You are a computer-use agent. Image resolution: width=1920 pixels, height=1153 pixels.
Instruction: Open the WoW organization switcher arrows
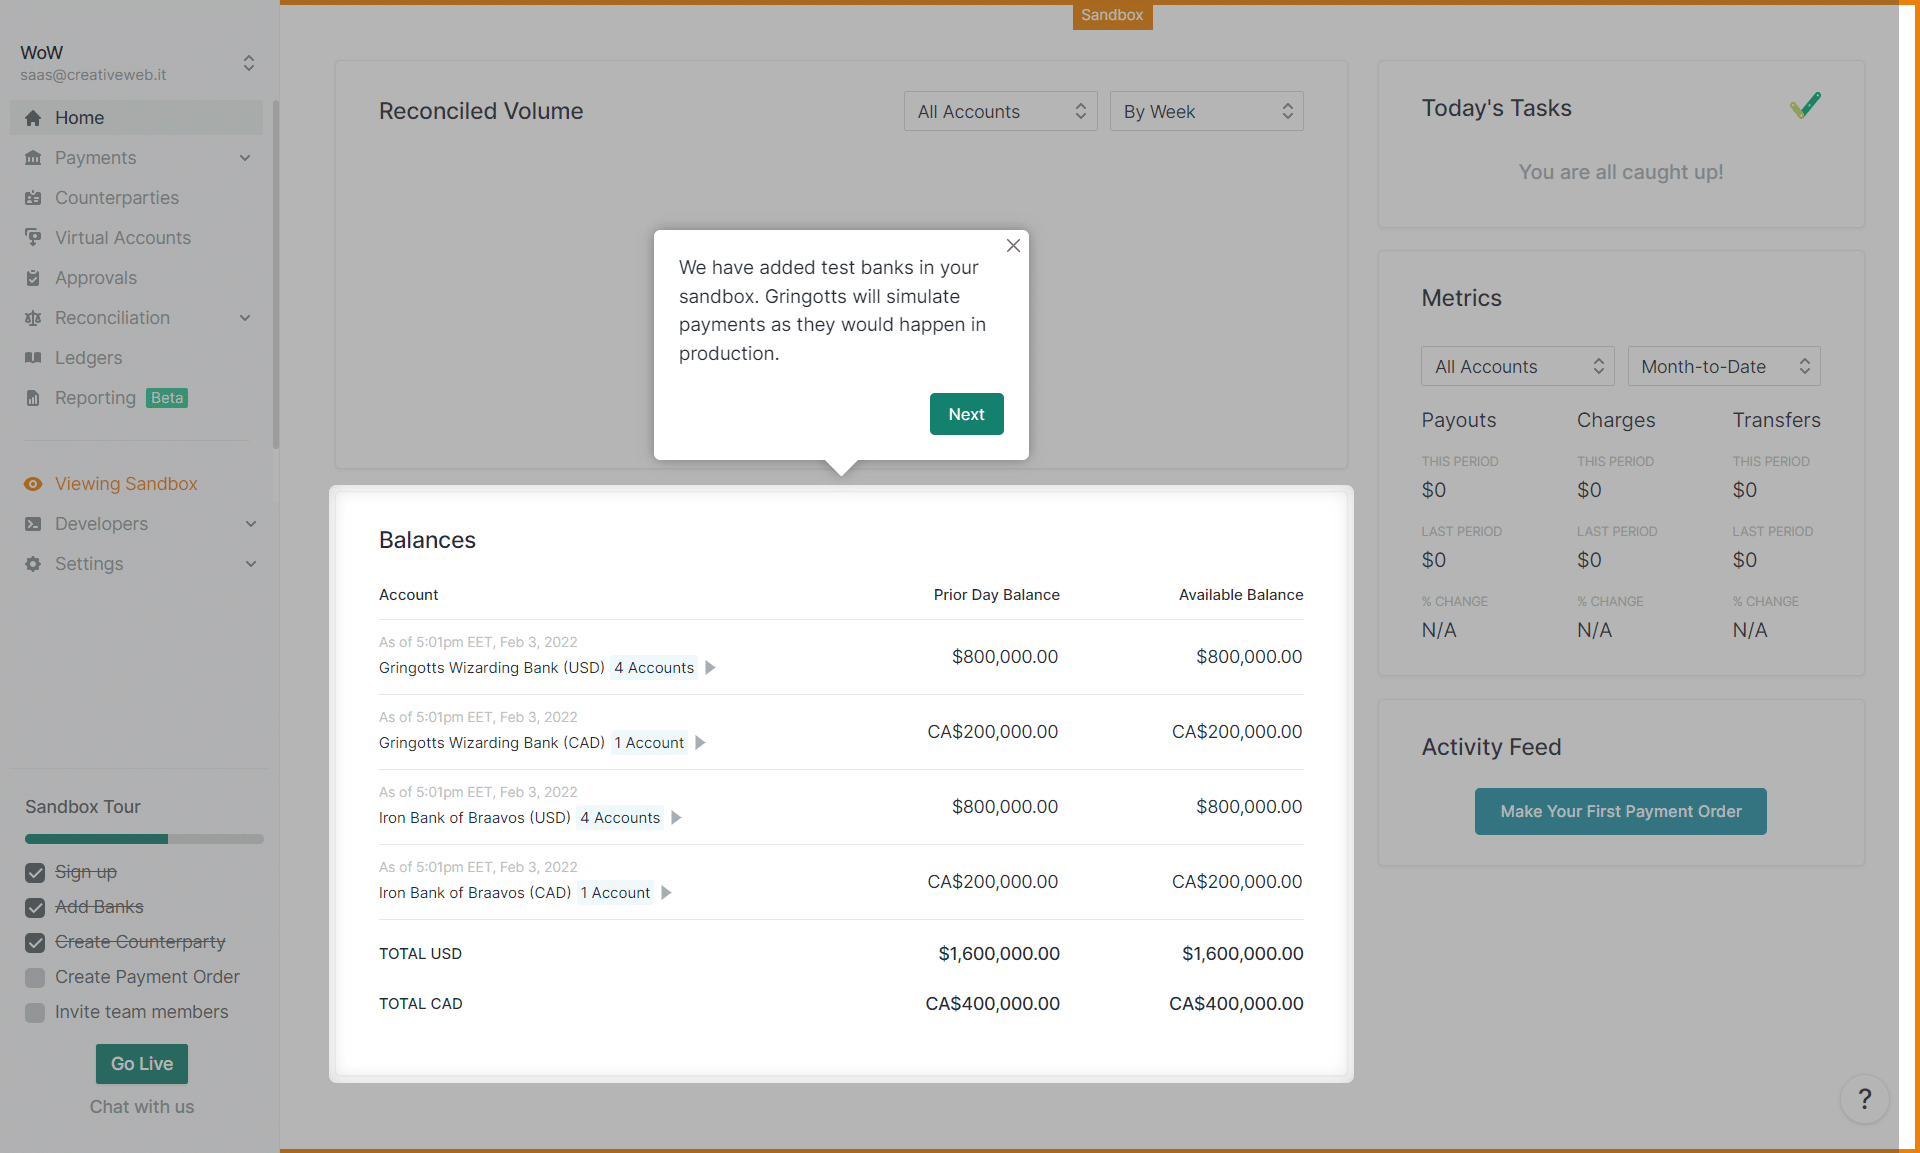pos(249,63)
